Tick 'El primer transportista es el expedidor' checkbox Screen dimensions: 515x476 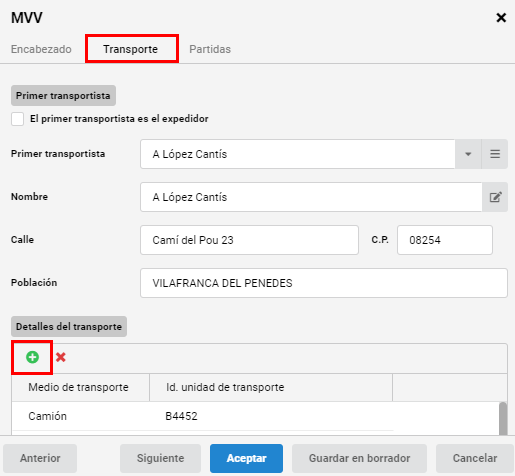coord(17,119)
